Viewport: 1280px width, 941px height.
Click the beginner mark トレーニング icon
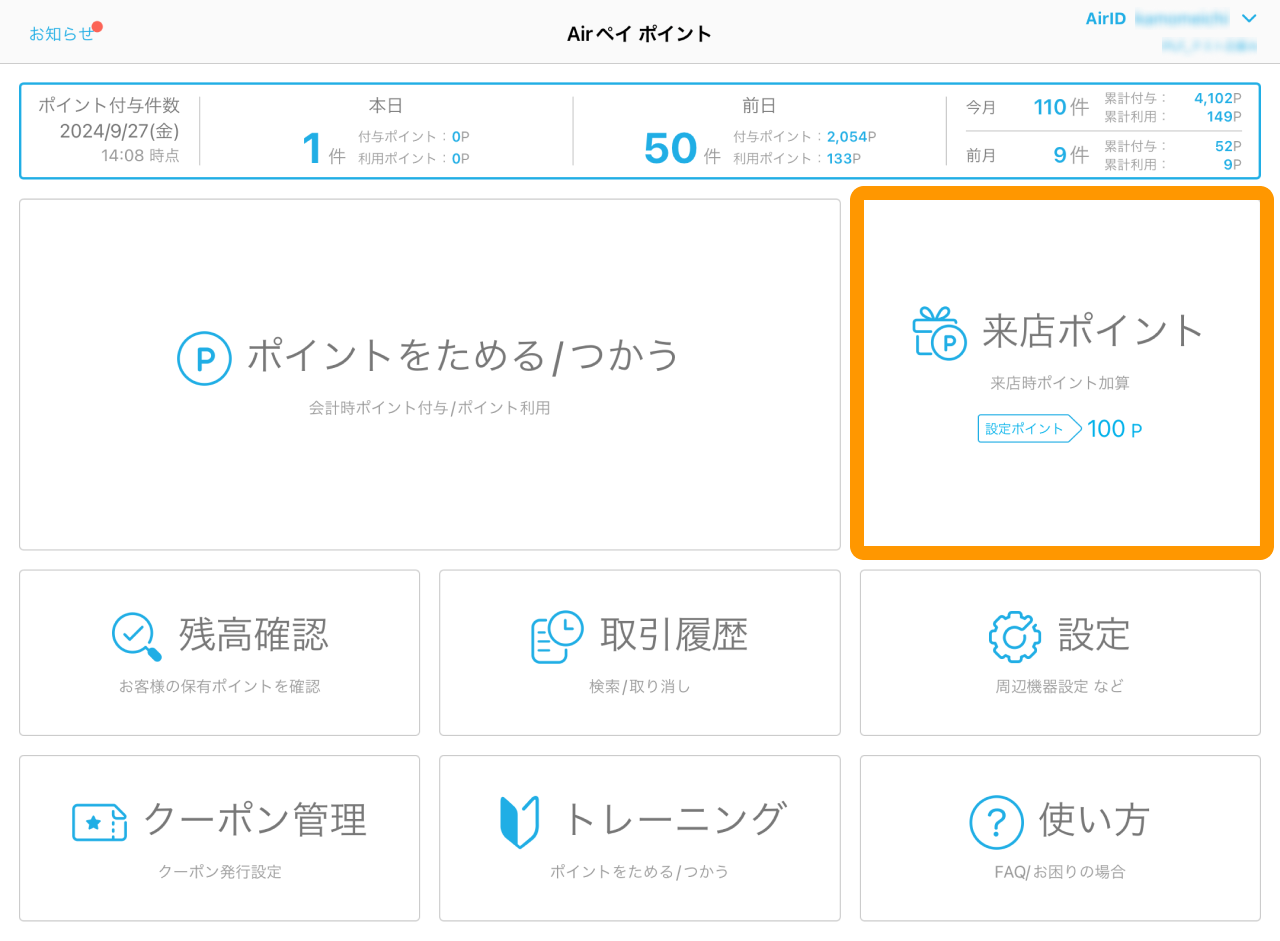519,822
